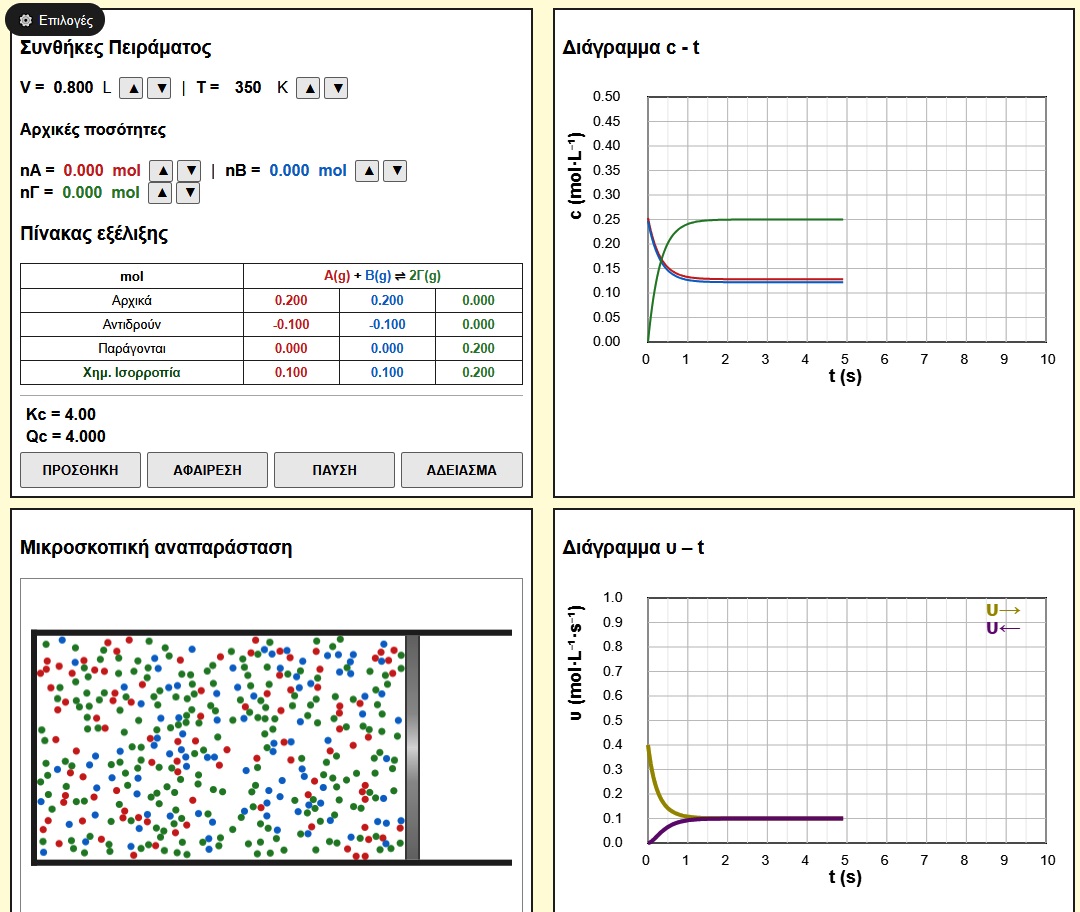
Task: Increase volume V with up arrow
Action: coord(131,88)
